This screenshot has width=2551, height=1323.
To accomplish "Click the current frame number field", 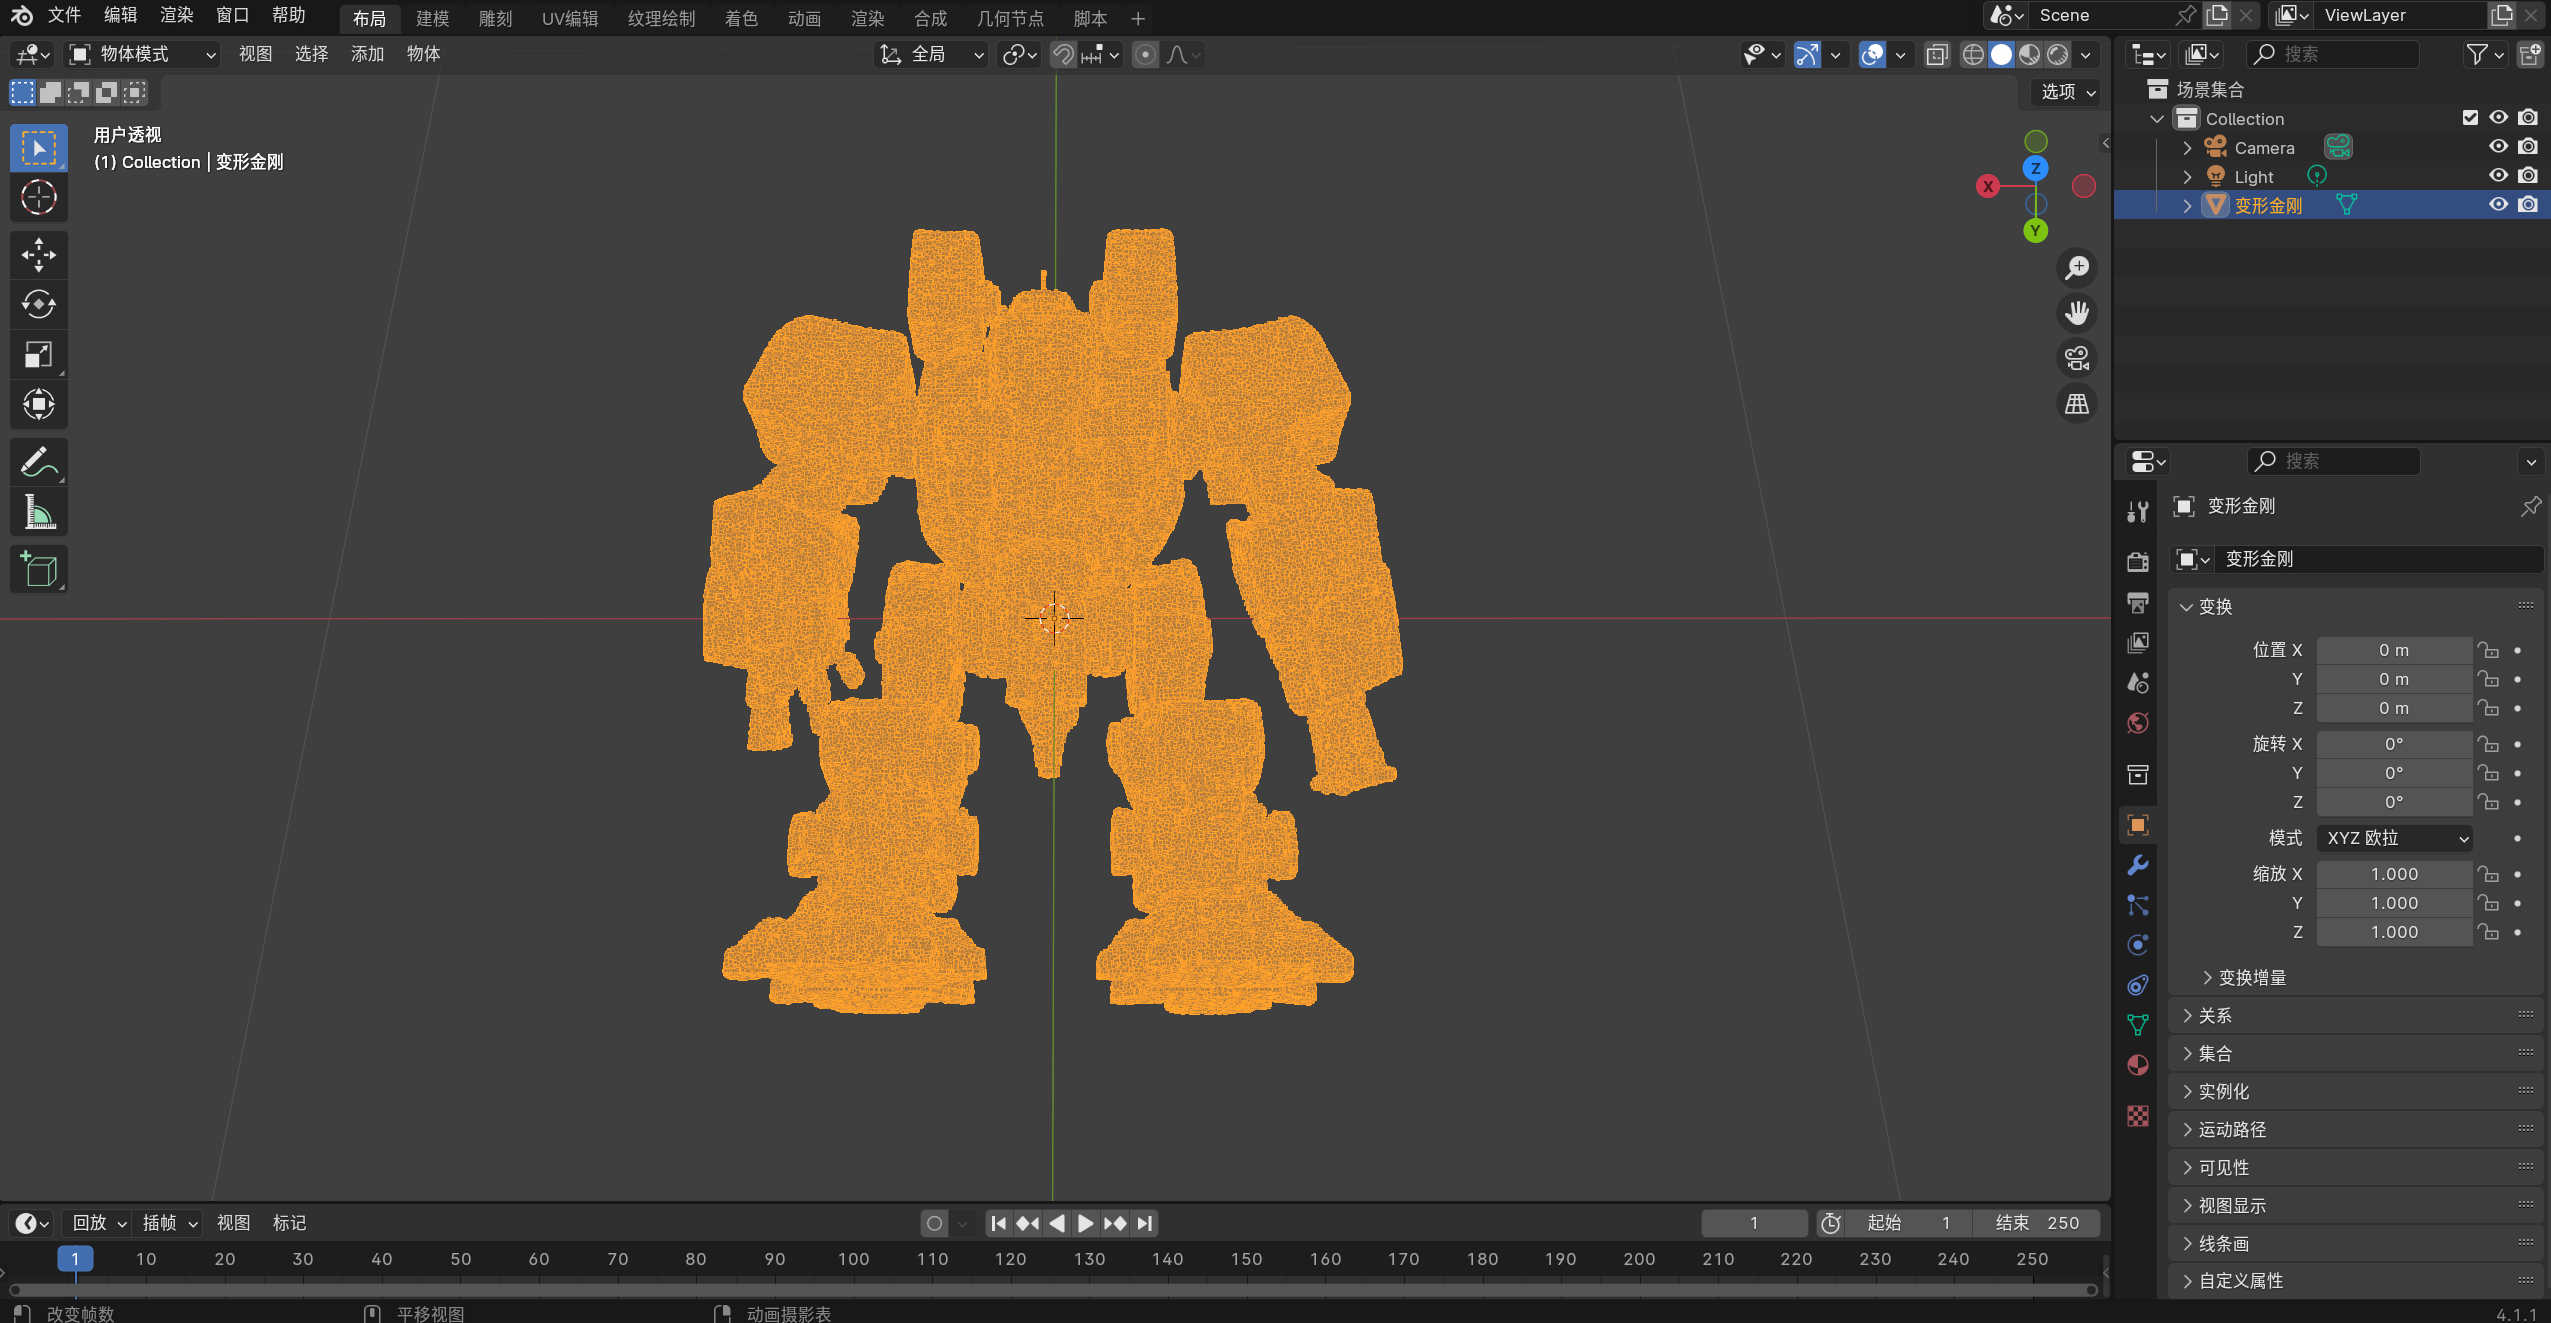I will 1754,1223.
